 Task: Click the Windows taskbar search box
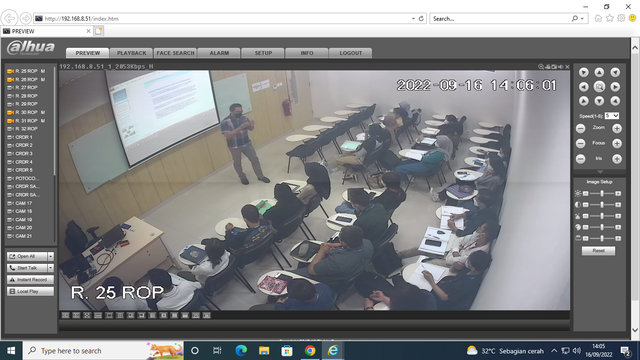pos(103,351)
